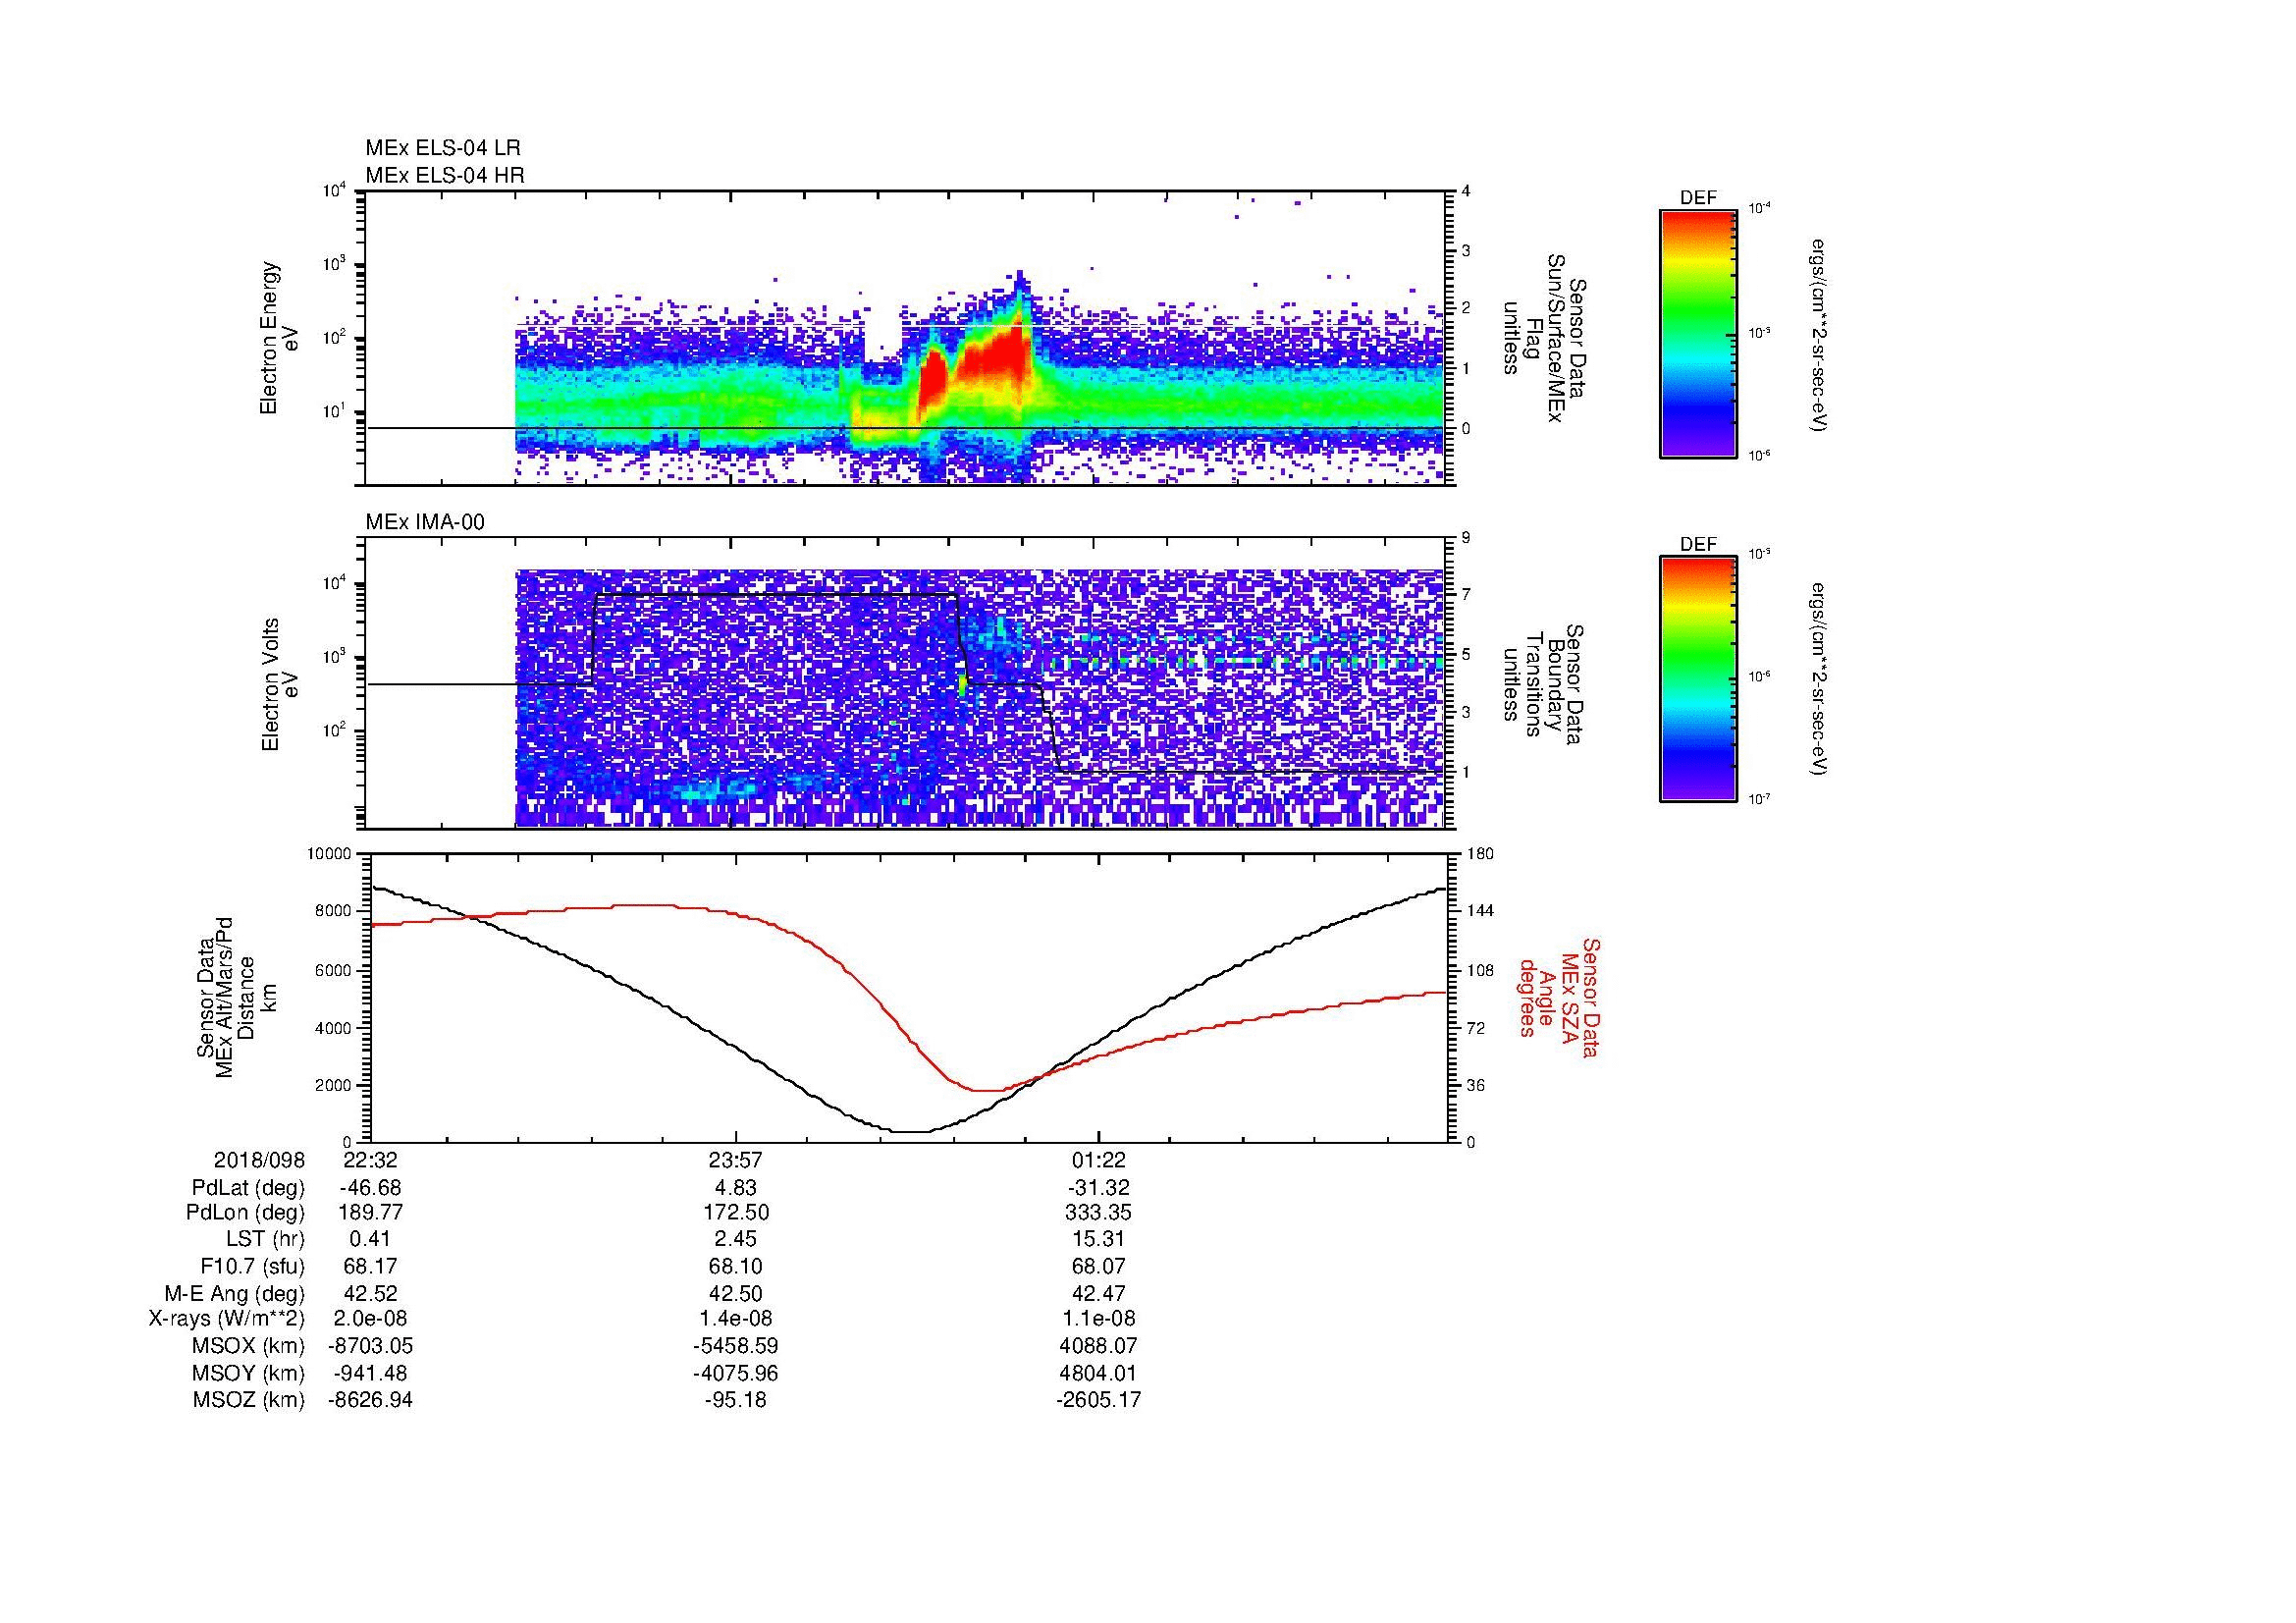The height and width of the screenshot is (1623, 2296).
Task: Click the 'Boundary Transitions unitless' axis label
Action: [x=1544, y=685]
